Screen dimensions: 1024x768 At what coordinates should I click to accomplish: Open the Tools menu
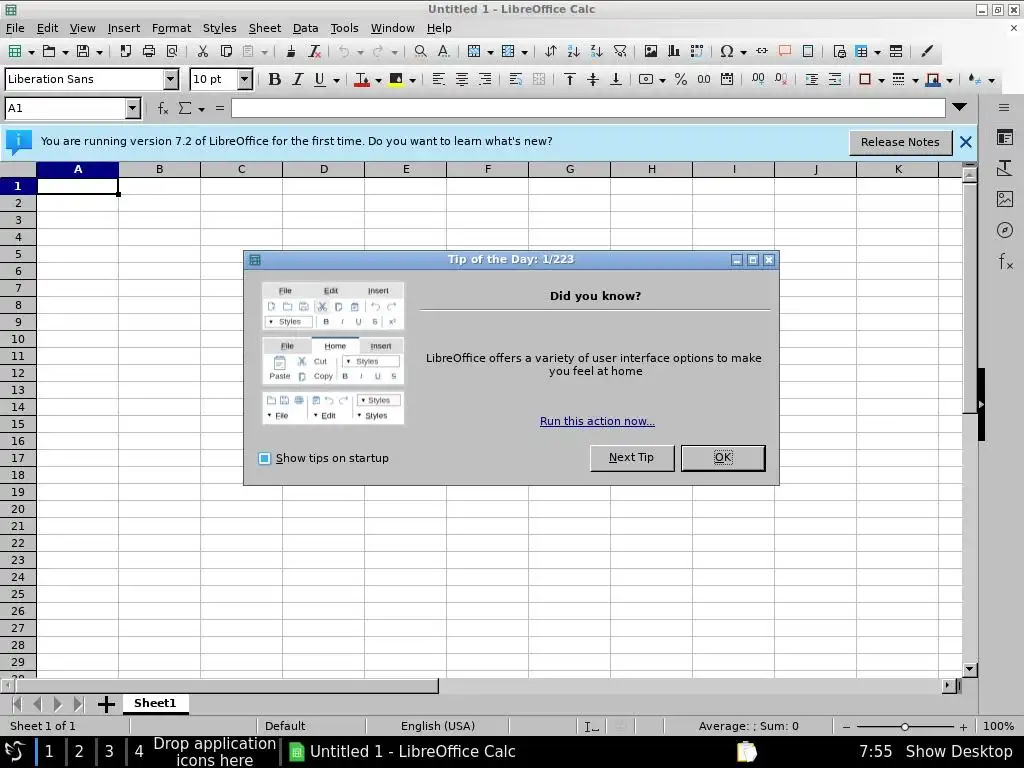pos(344,28)
